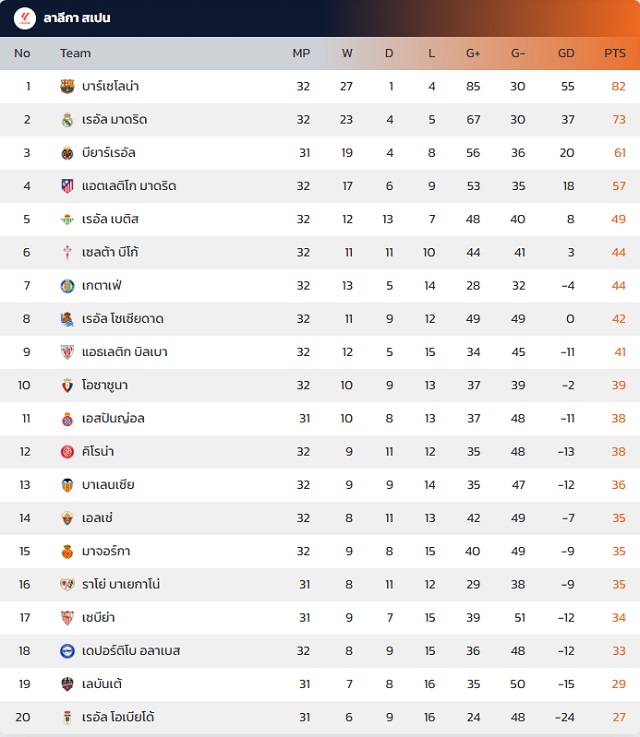Sort table by GD column header
The height and width of the screenshot is (737, 640).
click(x=566, y=53)
